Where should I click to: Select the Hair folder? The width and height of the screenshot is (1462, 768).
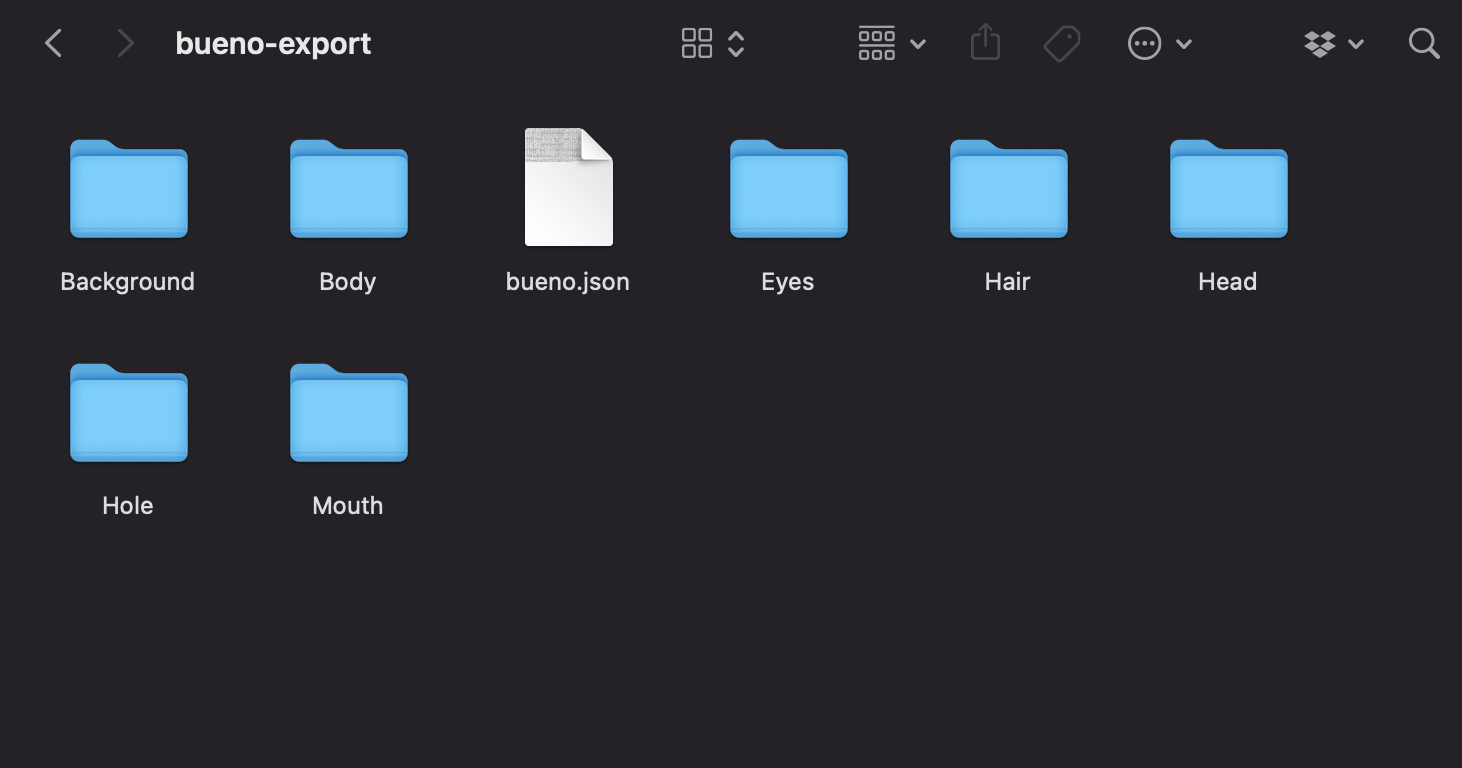point(1009,190)
